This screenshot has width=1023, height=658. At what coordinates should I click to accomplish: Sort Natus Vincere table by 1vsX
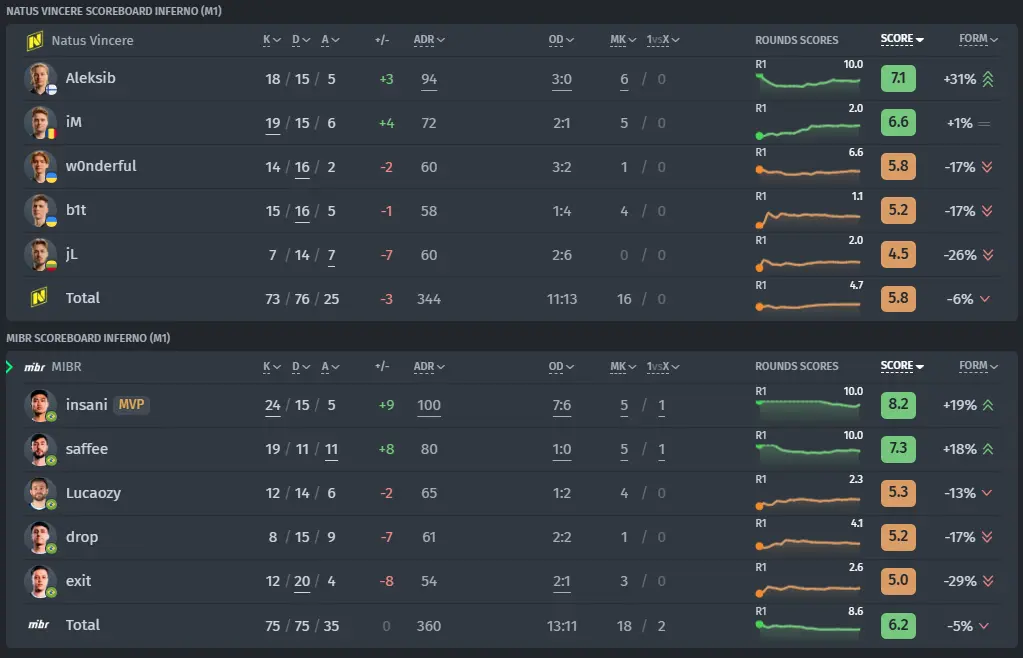pos(663,40)
